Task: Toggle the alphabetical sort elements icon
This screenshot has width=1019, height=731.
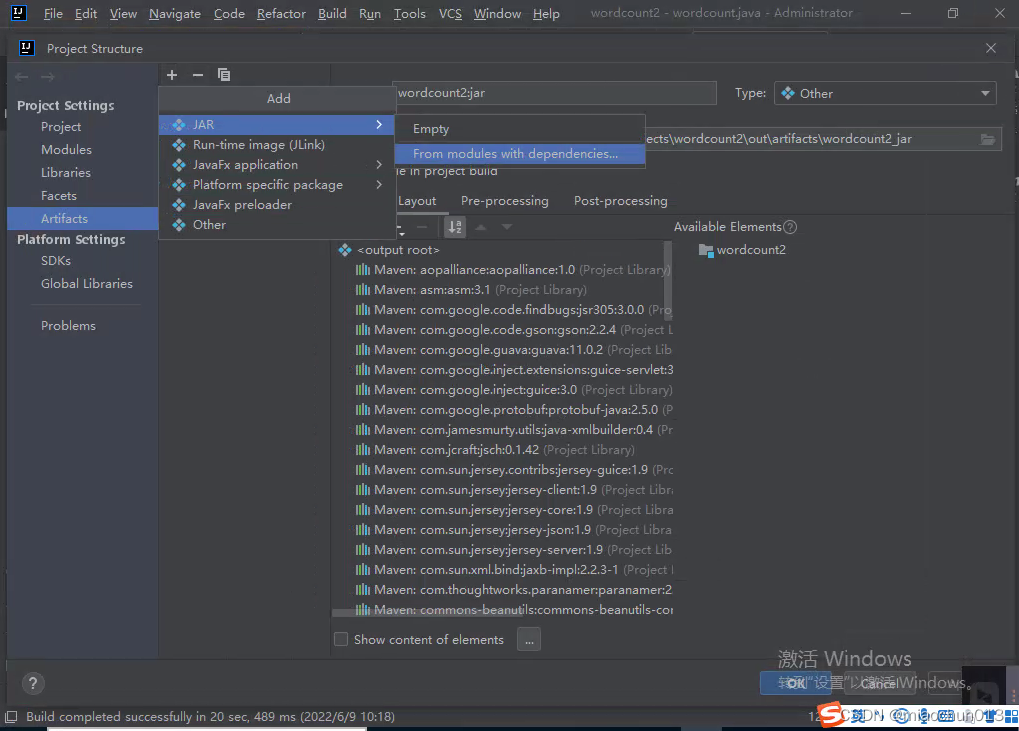Action: click(455, 227)
